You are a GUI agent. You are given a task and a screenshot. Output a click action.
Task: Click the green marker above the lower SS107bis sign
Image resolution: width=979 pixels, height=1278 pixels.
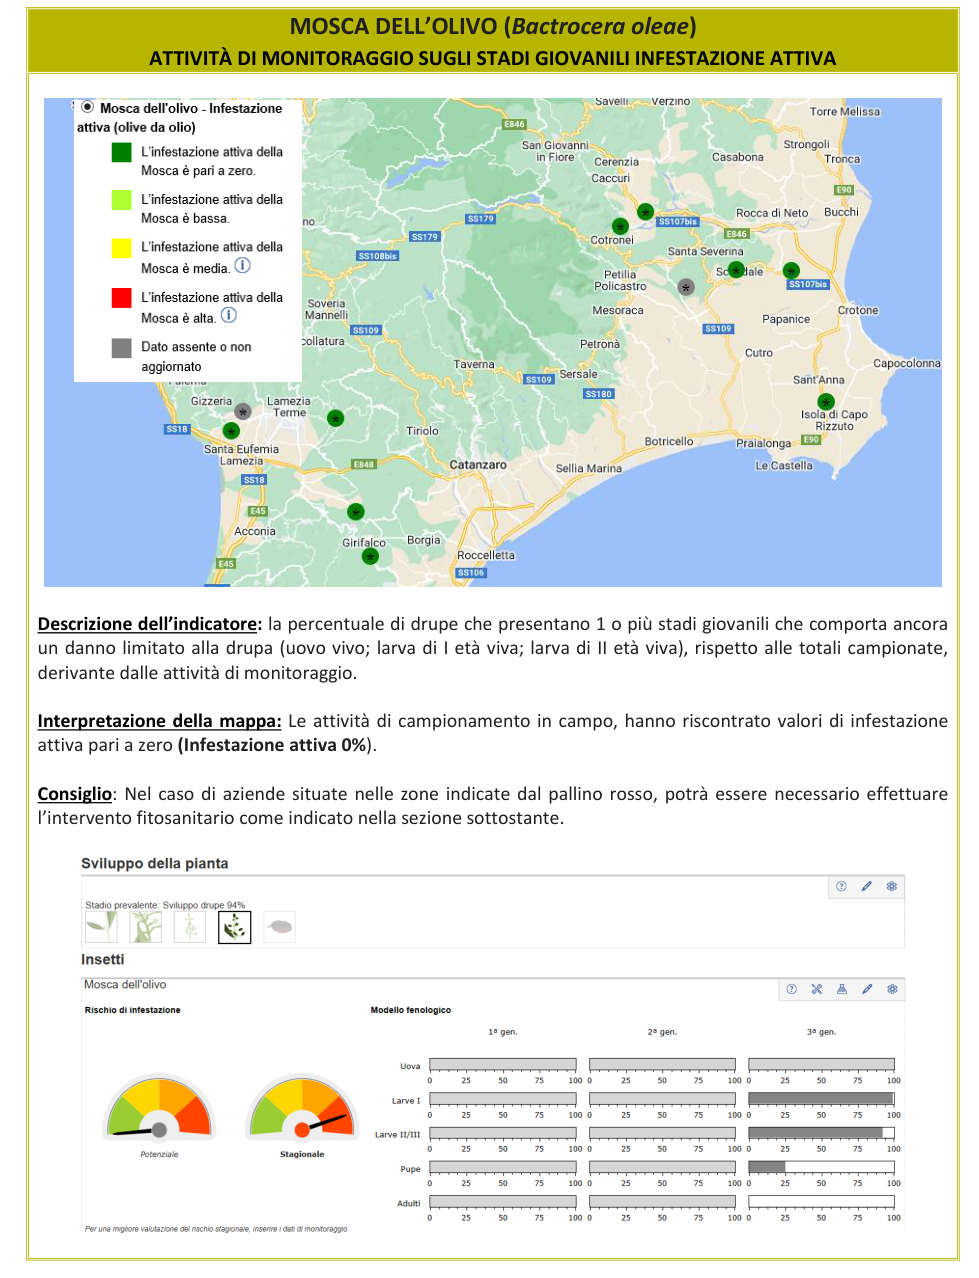(x=791, y=270)
